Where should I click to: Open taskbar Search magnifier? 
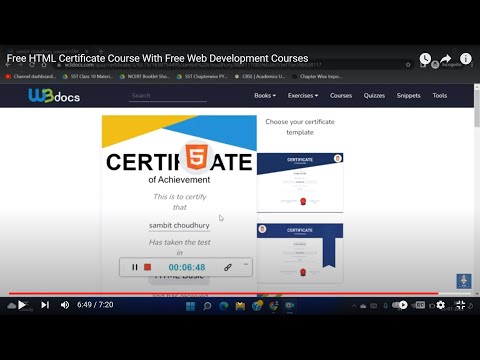tap(207, 306)
